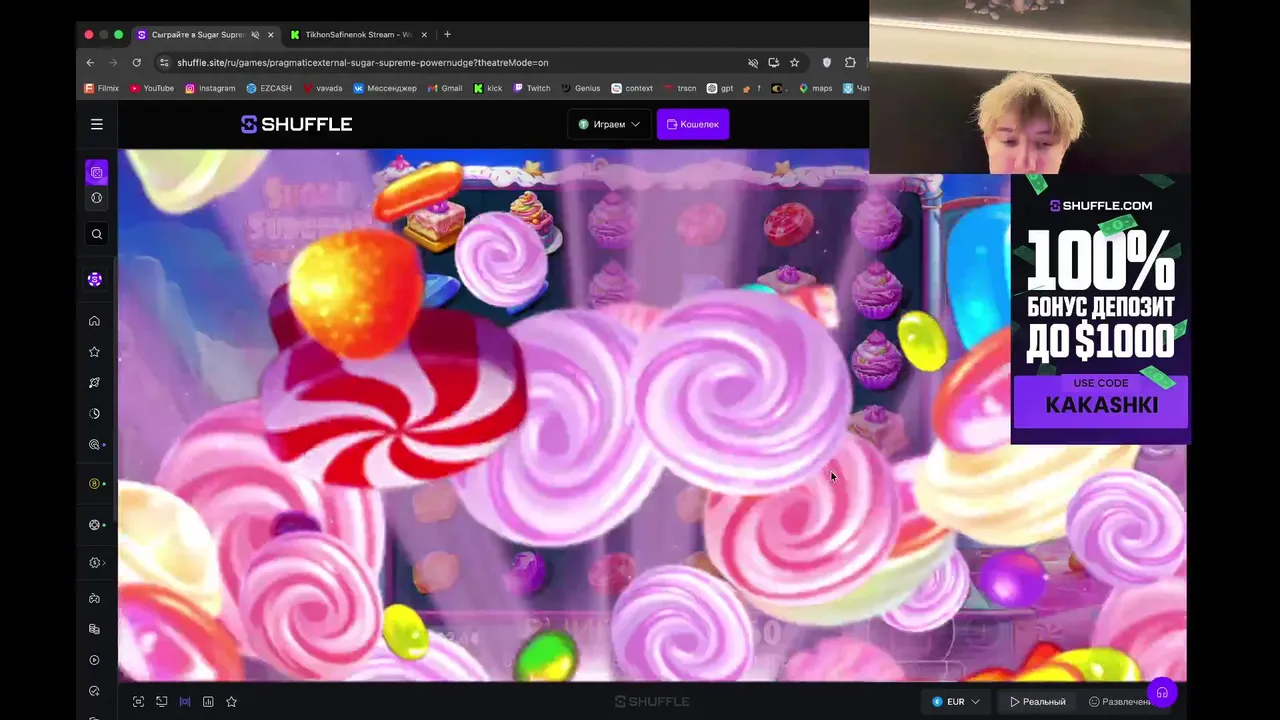
Task: Click the purple poker chip sidebar icon
Action: click(x=95, y=279)
